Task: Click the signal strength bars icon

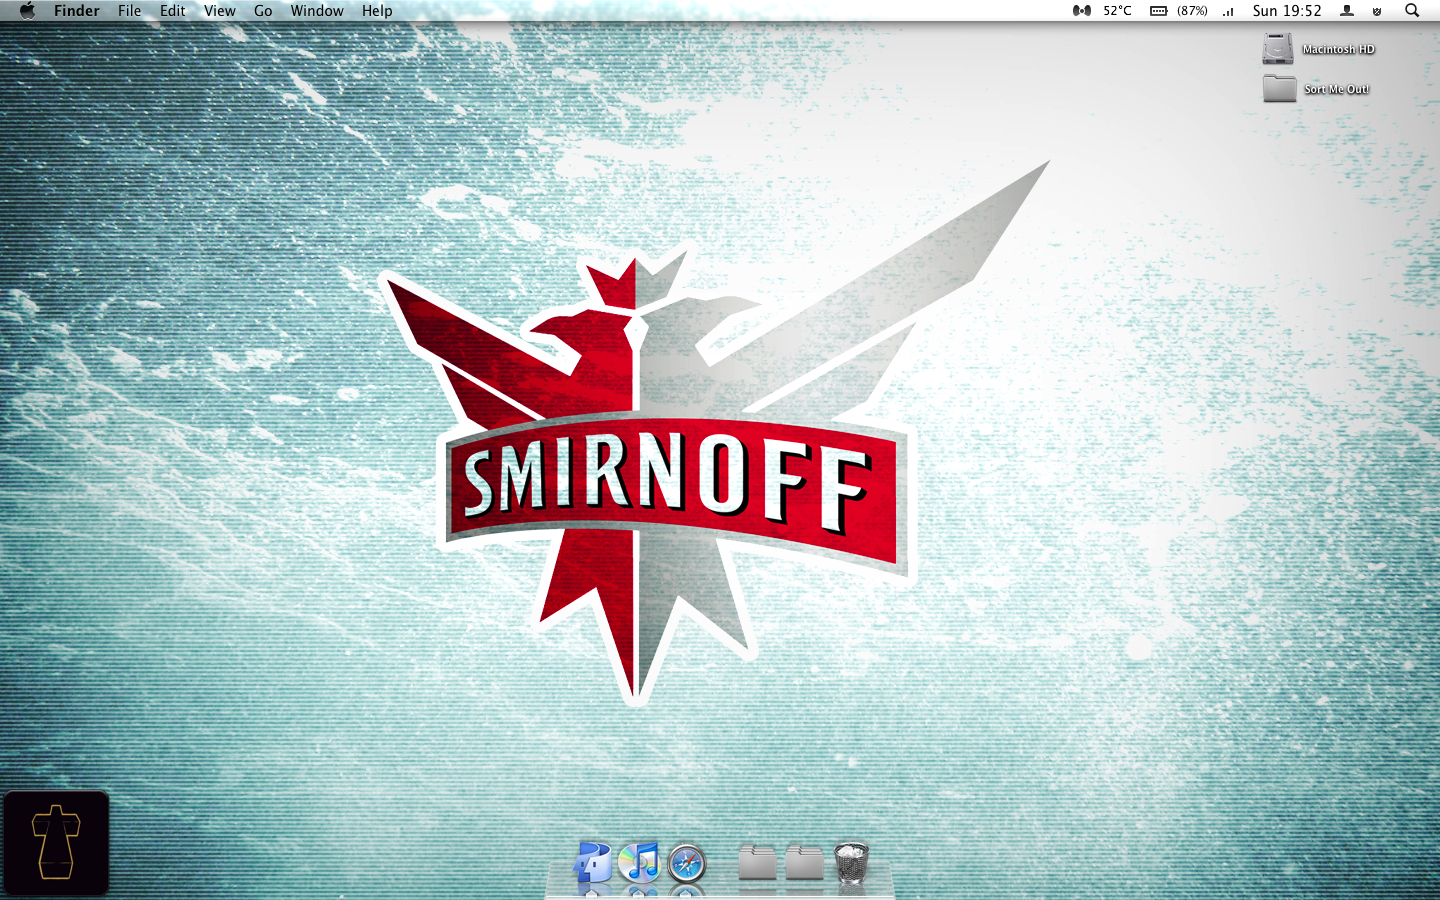Action: point(1228,12)
